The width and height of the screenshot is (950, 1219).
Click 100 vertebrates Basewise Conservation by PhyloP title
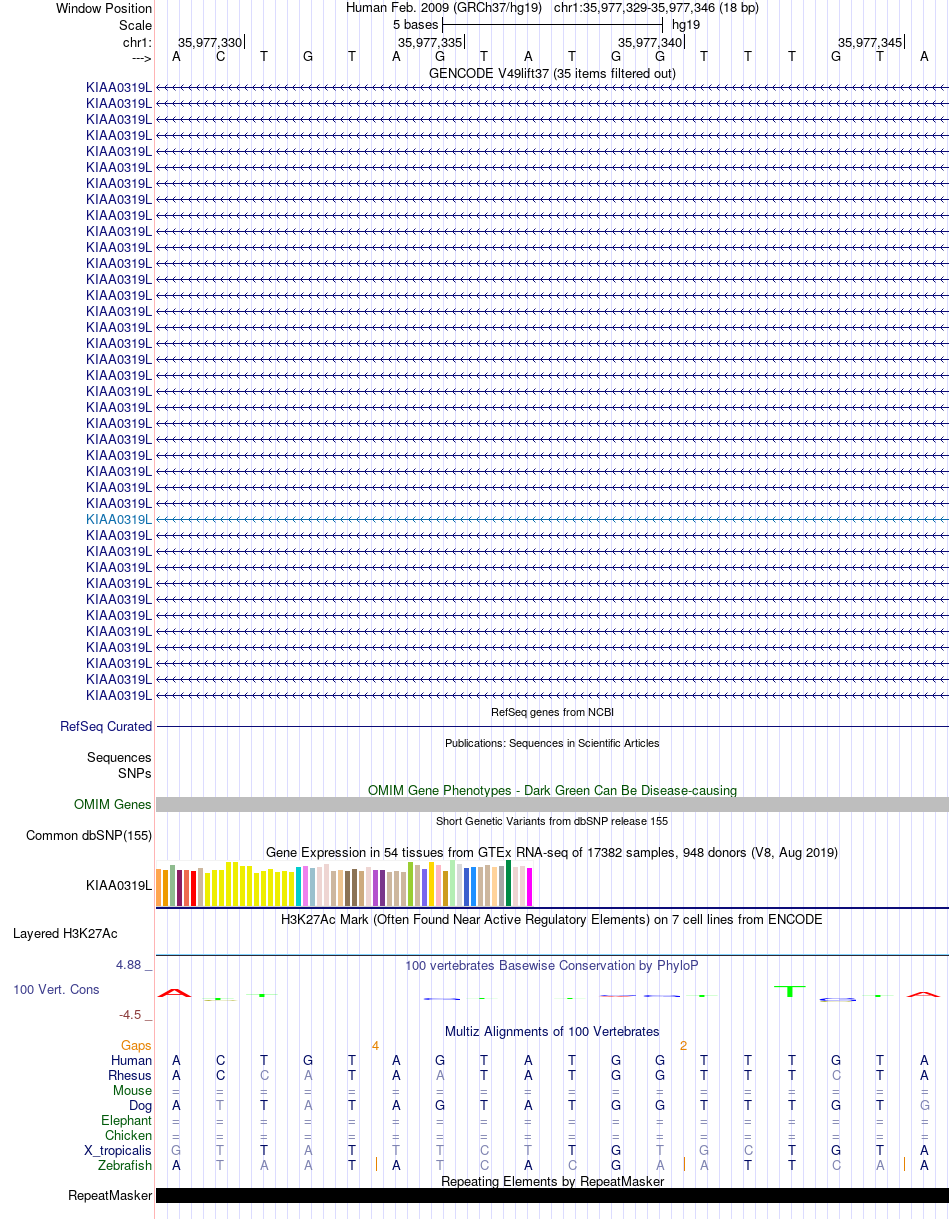(552, 966)
